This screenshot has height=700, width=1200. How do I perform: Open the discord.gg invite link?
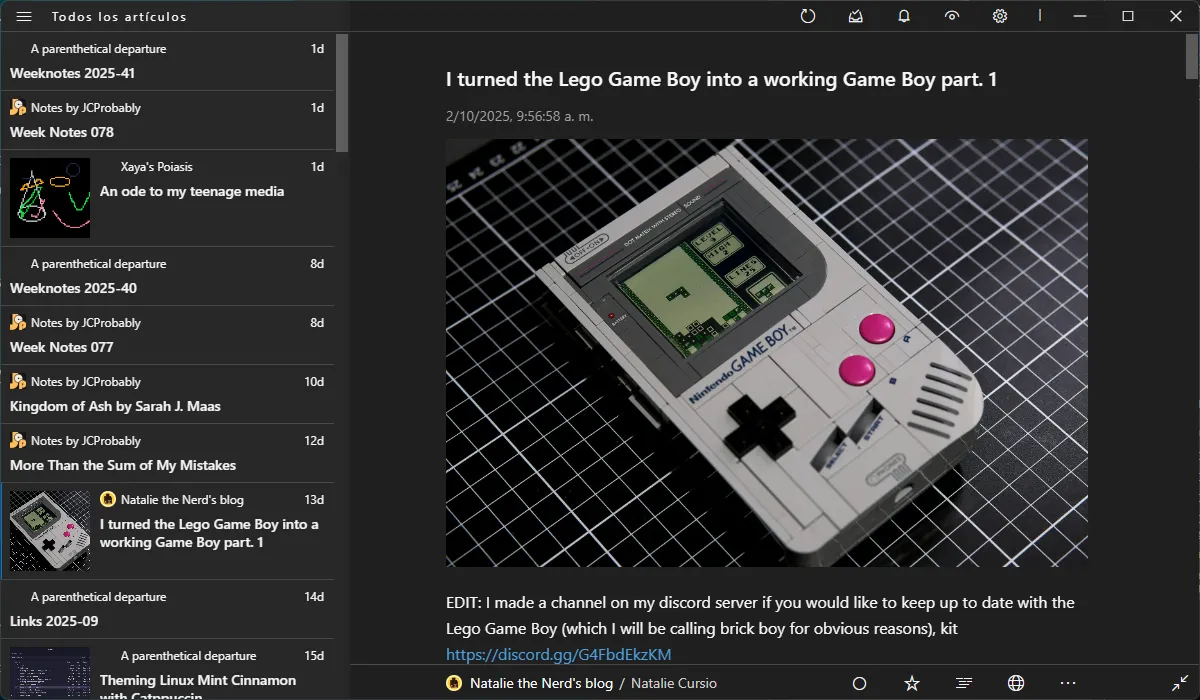click(x=558, y=655)
